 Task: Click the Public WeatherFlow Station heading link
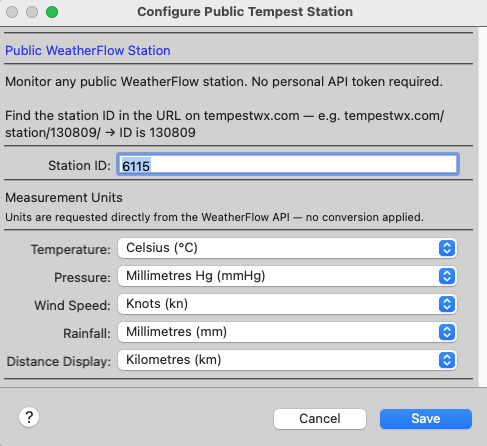pos(88,51)
